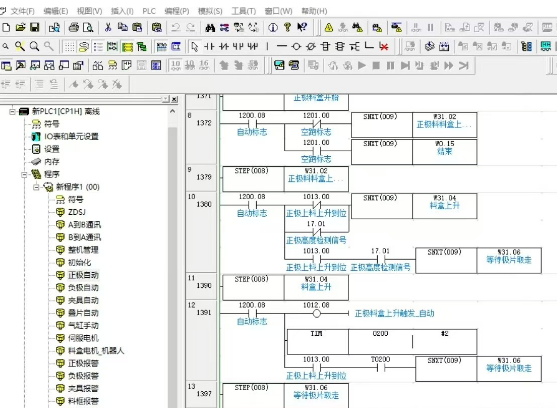Viewport: 557px width, 408px height.
Task: Select the new normally-open contact tool
Action: [x=209, y=47]
